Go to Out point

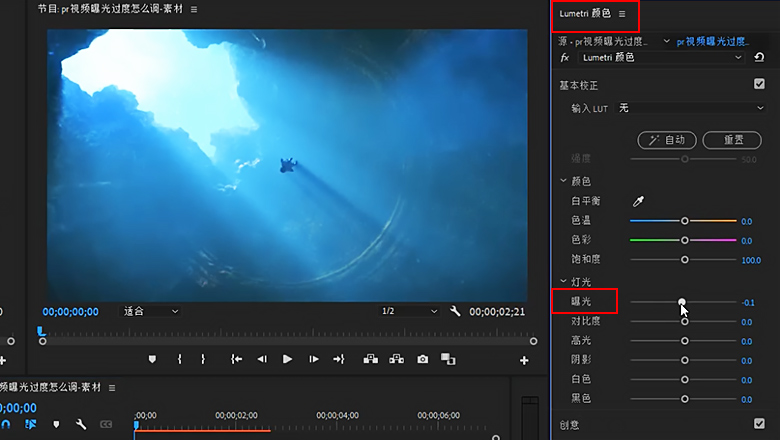coord(339,359)
